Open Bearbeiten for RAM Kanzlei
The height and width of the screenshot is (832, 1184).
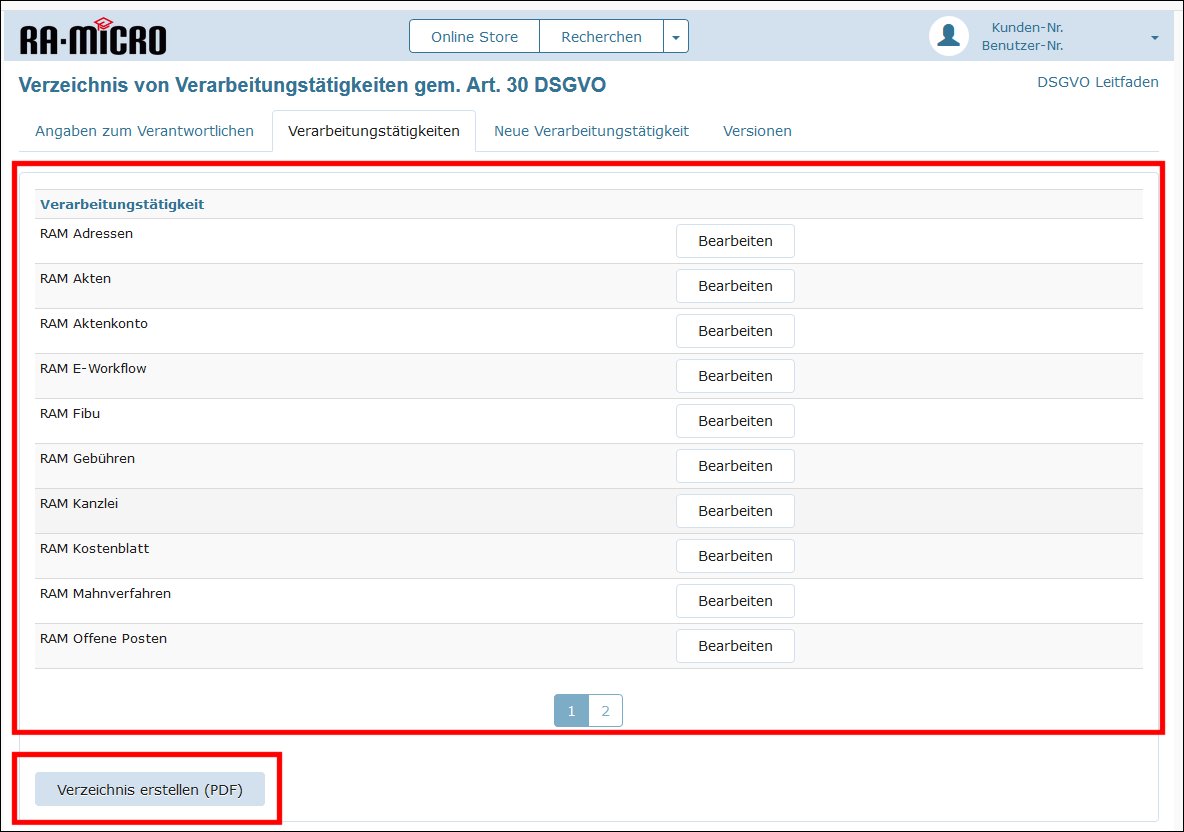tap(735, 511)
